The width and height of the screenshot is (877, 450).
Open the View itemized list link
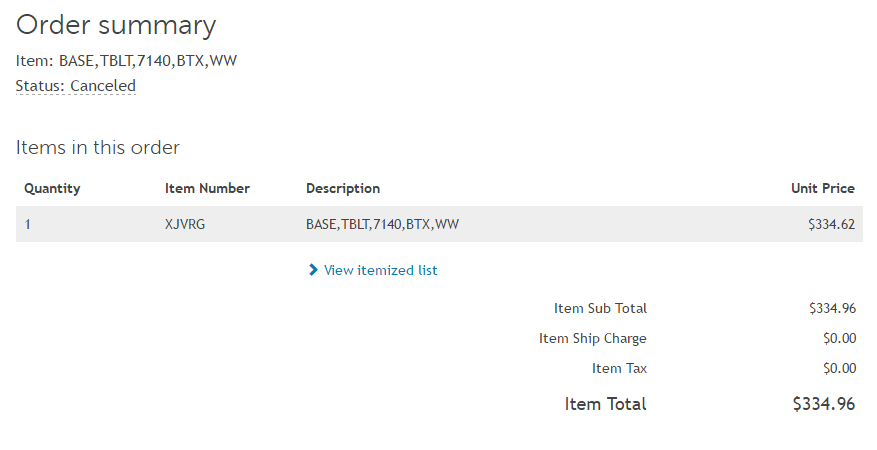click(380, 270)
